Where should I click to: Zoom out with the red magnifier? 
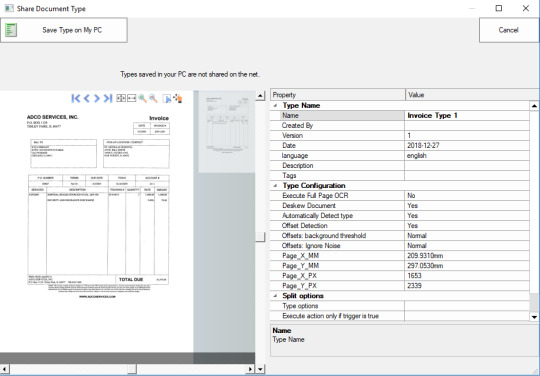pyautogui.click(x=153, y=98)
